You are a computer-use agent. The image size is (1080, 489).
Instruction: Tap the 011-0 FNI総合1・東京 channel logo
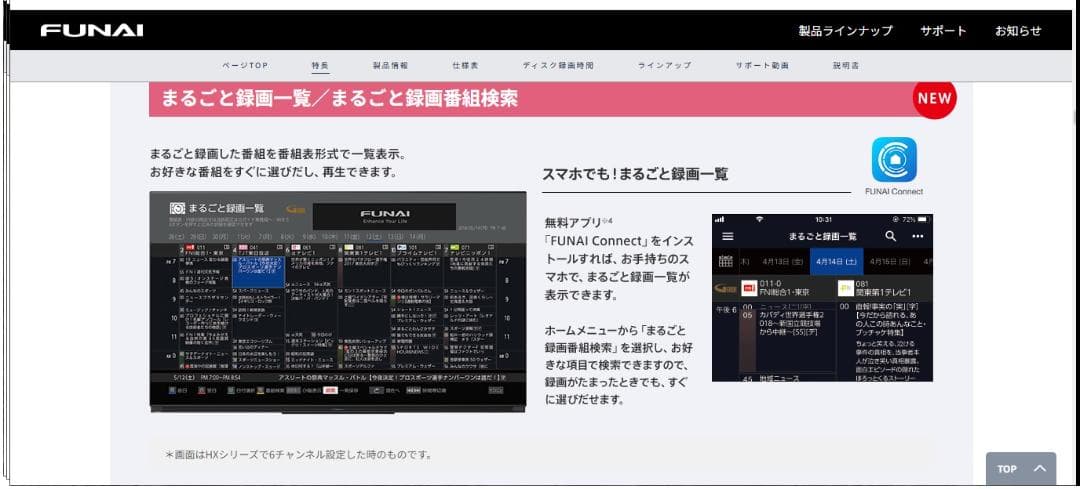749,288
